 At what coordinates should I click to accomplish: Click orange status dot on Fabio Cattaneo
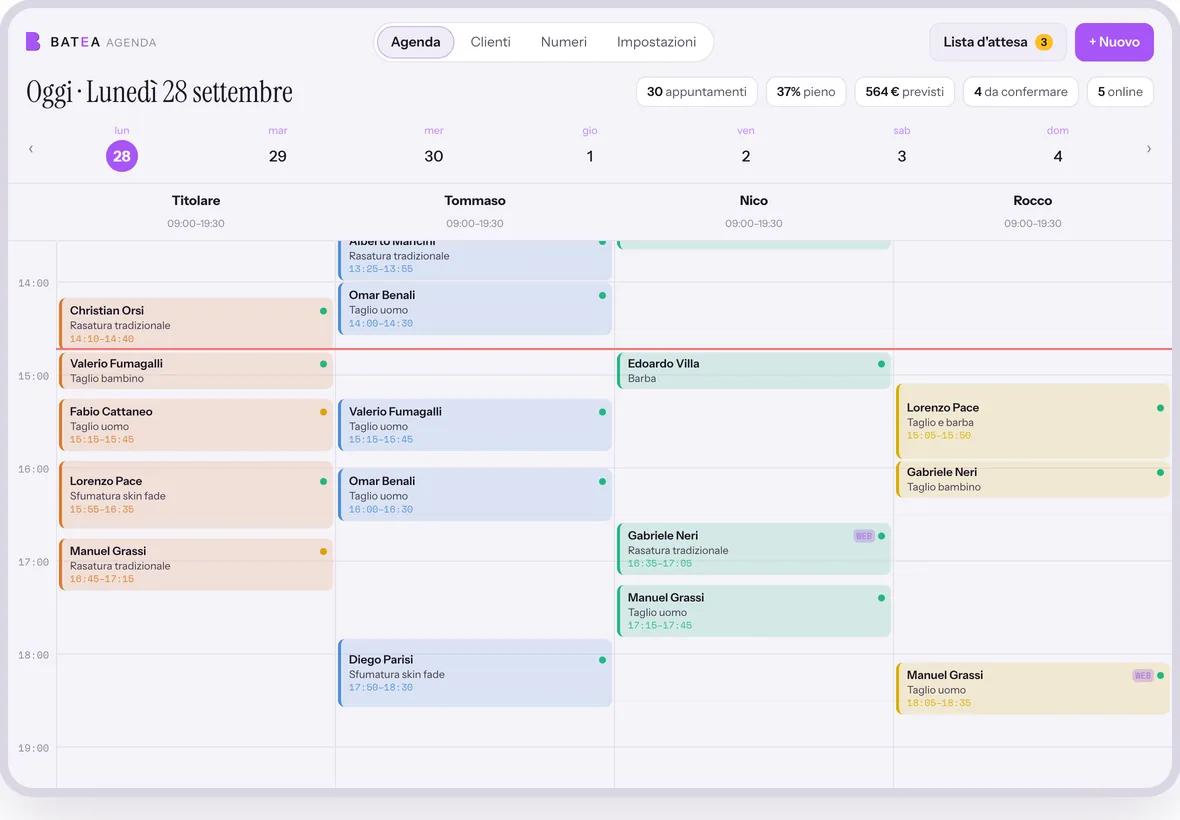[x=324, y=412]
